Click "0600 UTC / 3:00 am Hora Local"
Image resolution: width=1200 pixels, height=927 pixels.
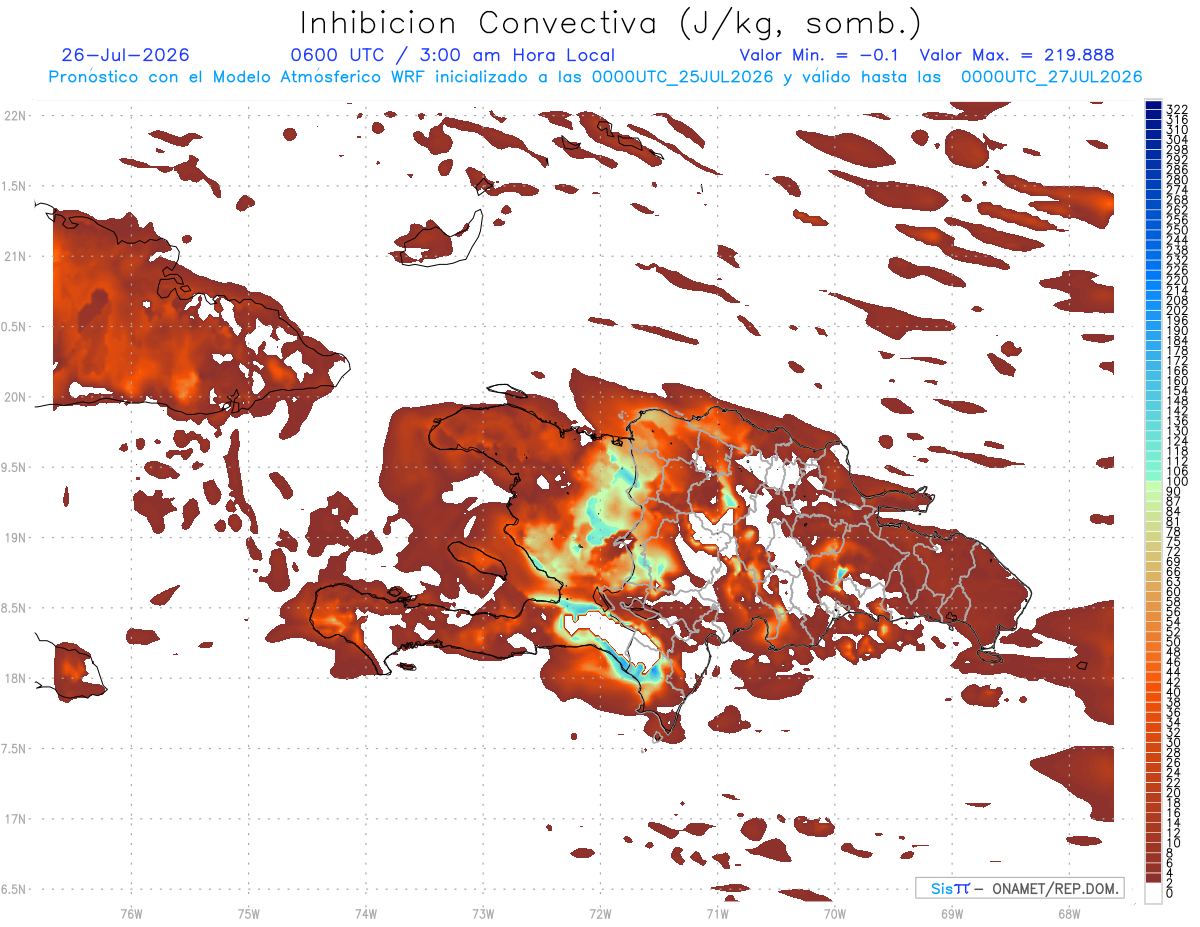point(452,55)
